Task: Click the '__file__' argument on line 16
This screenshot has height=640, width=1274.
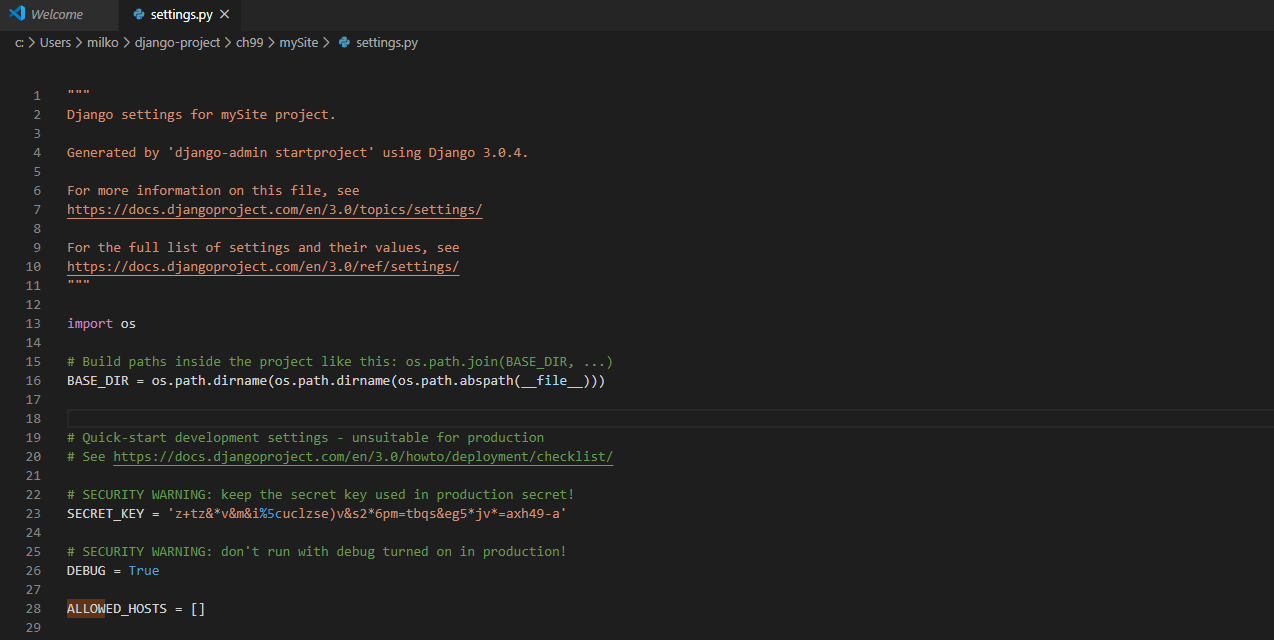Action: pyautogui.click(x=551, y=381)
